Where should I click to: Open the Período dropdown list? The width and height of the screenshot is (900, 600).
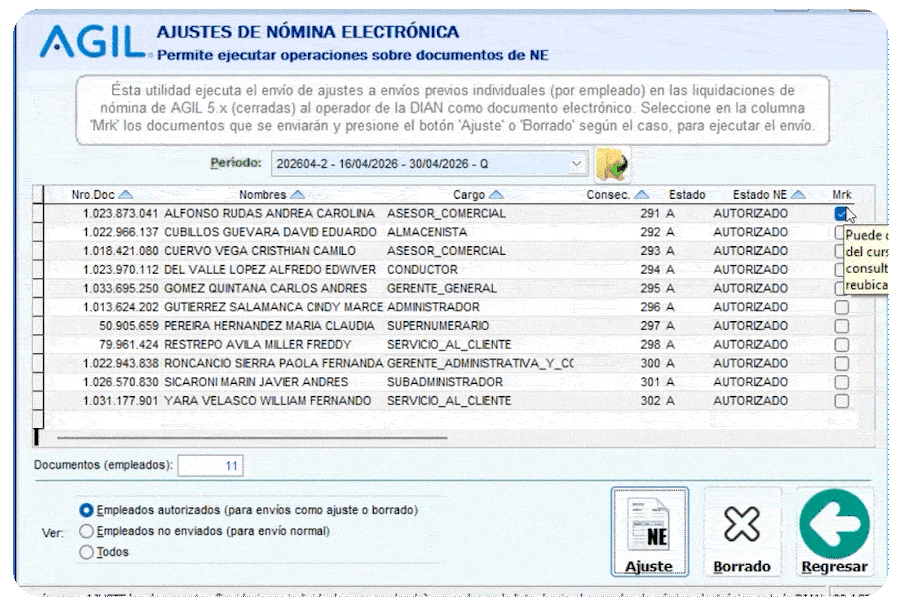576,164
